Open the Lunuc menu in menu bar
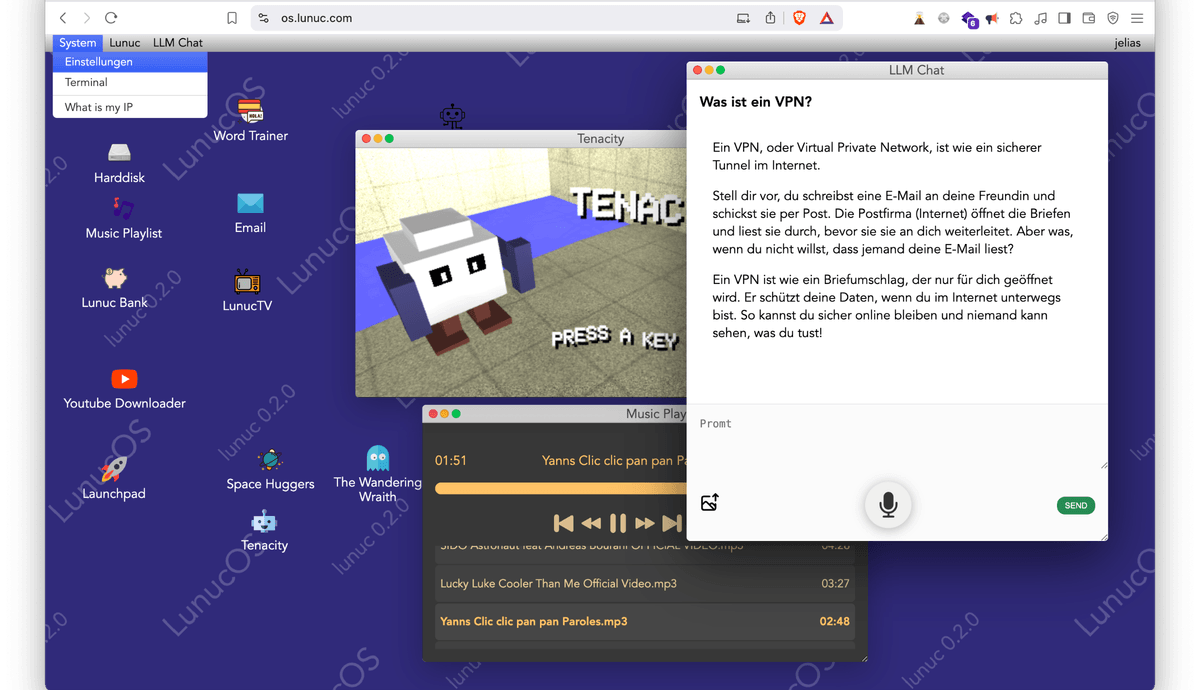Screen dimensions: 1200x690 (x=125, y=43)
